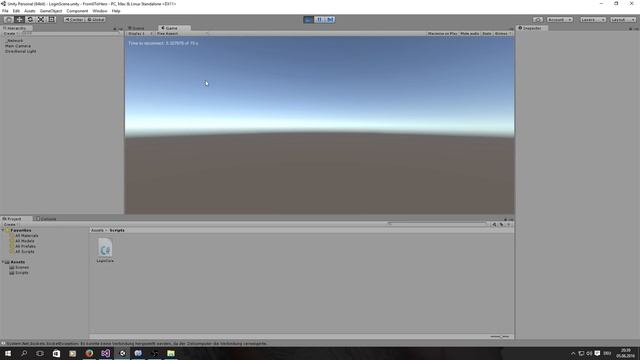Pause the running game
The height and width of the screenshot is (360, 640).
point(320,20)
